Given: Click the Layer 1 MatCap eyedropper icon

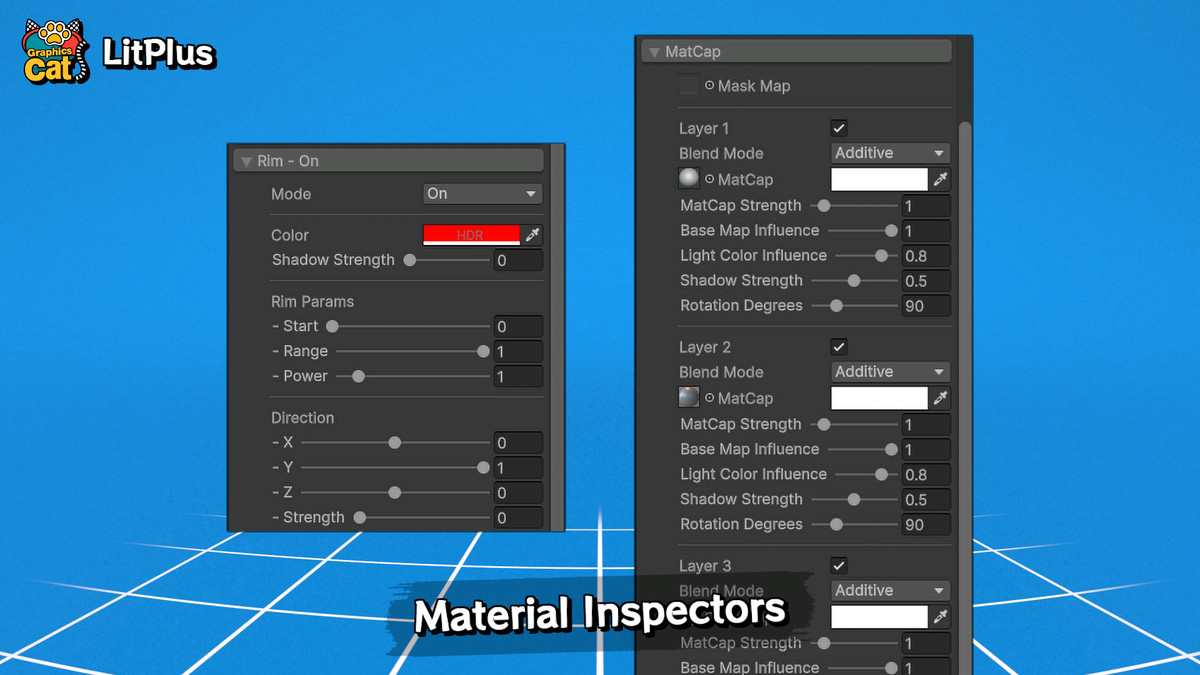Looking at the screenshot, I should [x=938, y=179].
